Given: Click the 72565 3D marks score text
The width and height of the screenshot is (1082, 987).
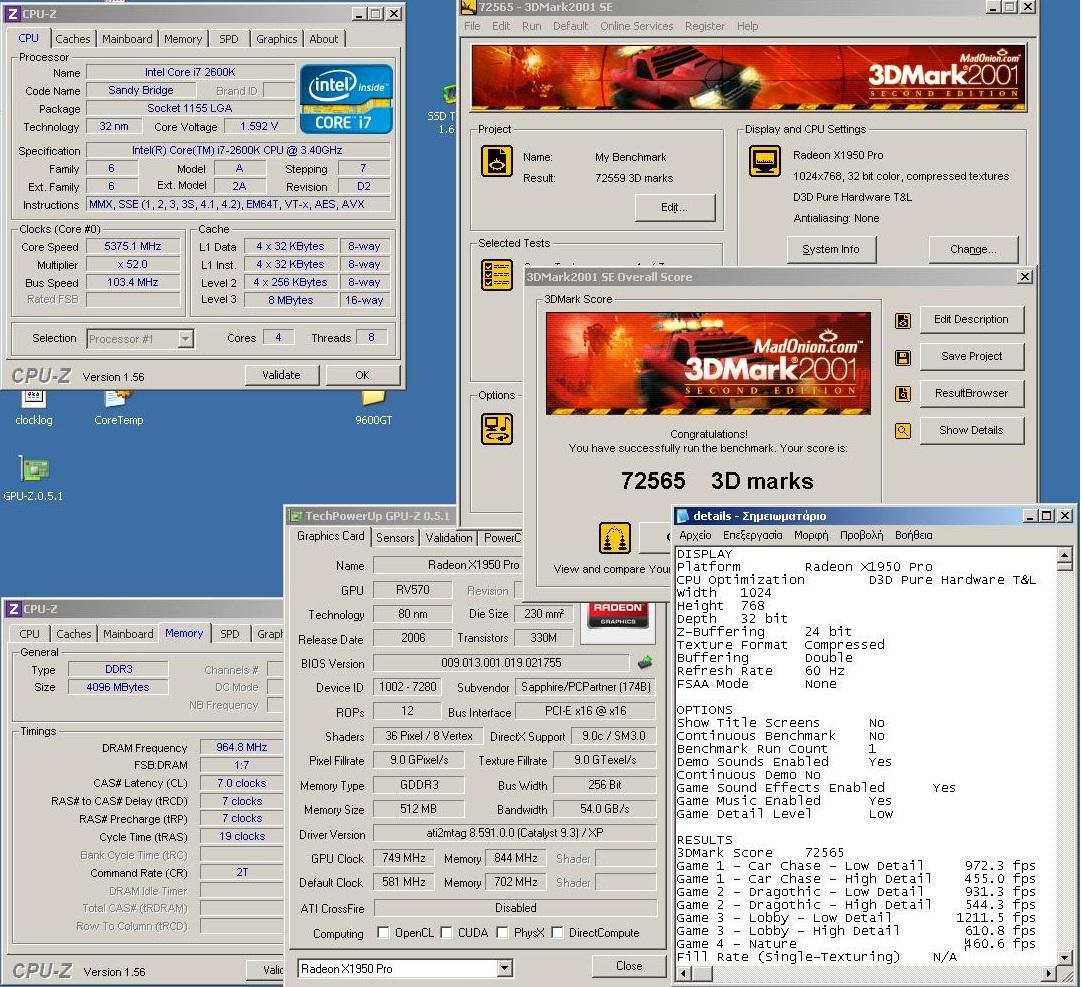Looking at the screenshot, I should 717,481.
